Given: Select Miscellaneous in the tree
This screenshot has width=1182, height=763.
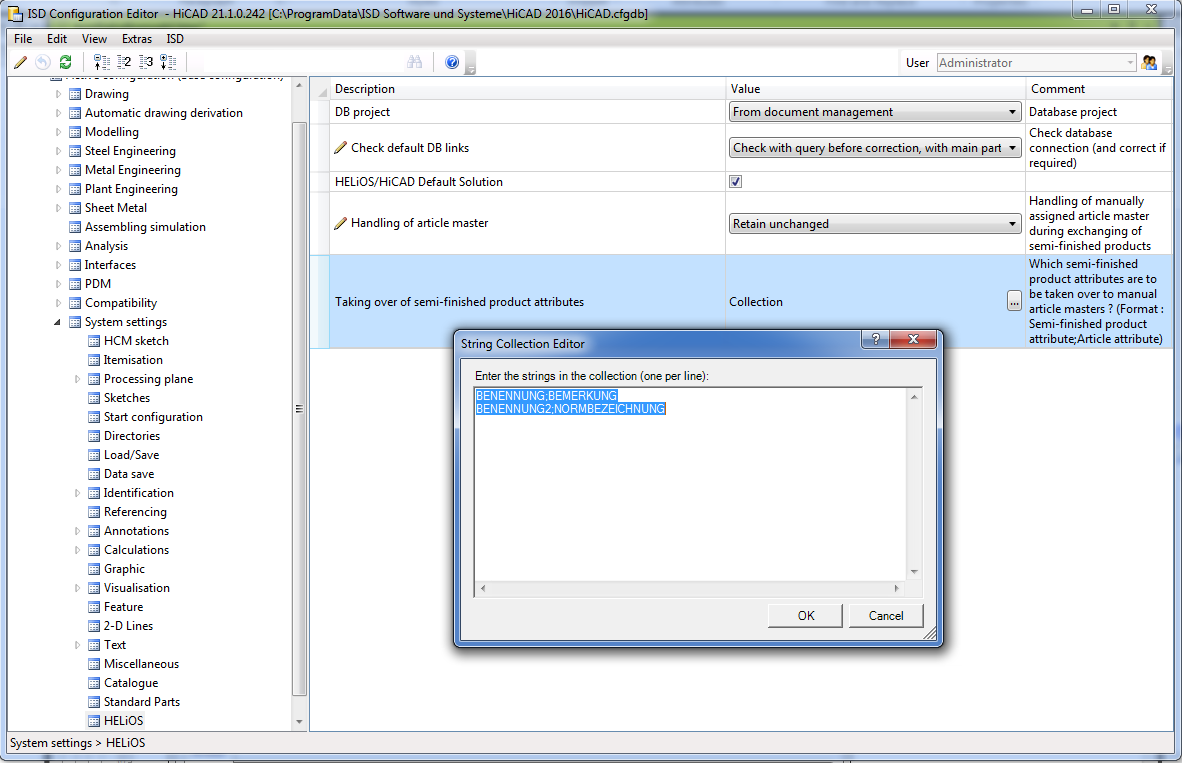Looking at the screenshot, I should coord(141,663).
